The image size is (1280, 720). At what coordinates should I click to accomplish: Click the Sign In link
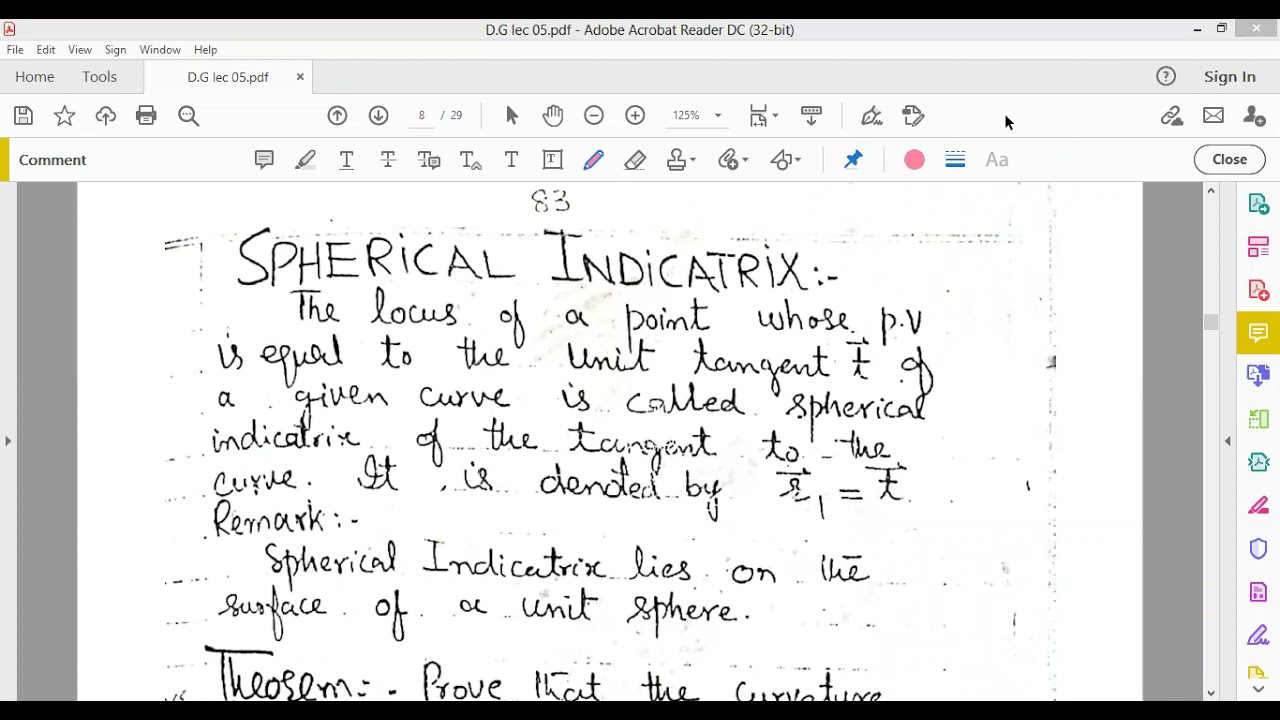1230,77
